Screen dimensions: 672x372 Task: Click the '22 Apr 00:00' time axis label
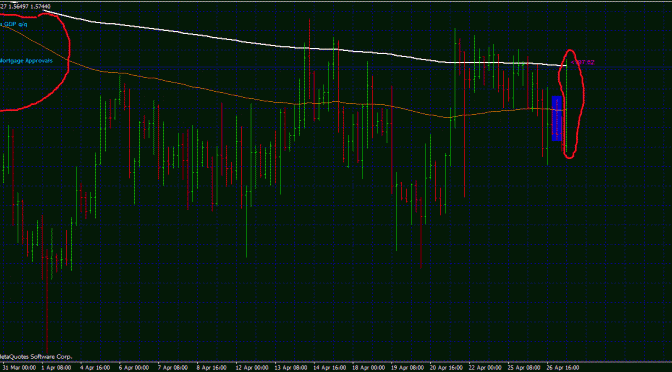[485, 368]
